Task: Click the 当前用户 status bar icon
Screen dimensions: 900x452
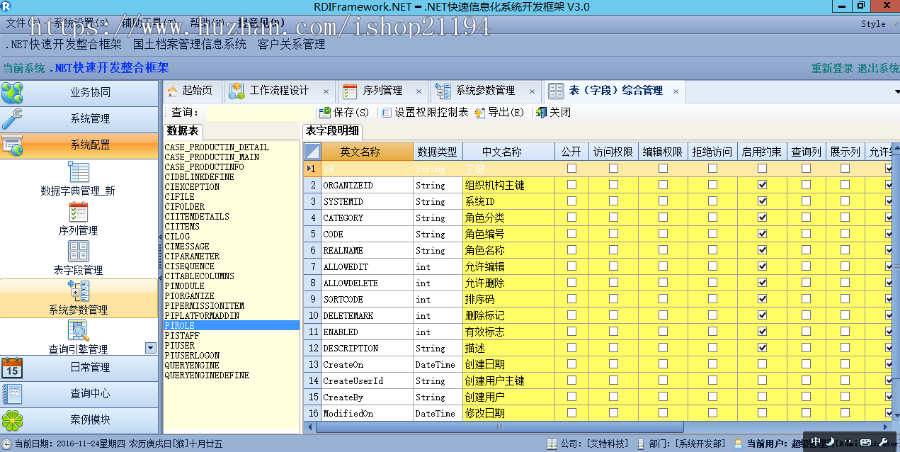Action: tap(739, 443)
